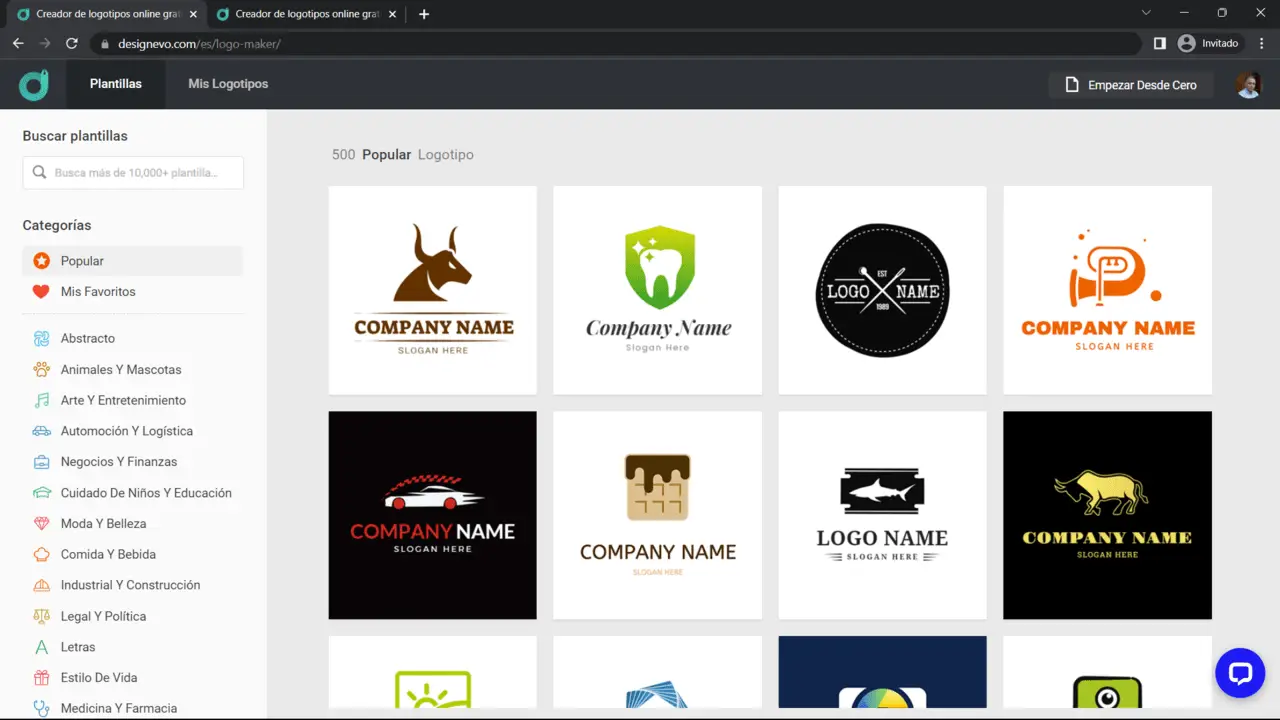This screenshot has width=1280, height=720.
Task: Click the chef hat icon for Comida Y Bebida
Action: 41,554
